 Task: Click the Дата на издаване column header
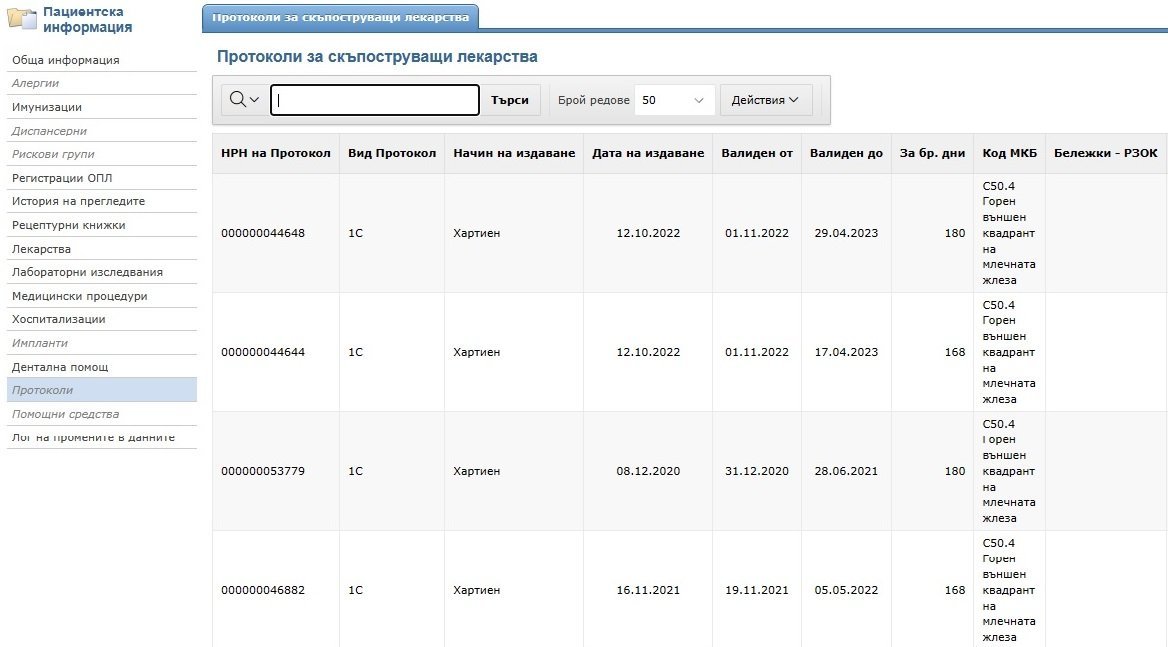tap(648, 153)
